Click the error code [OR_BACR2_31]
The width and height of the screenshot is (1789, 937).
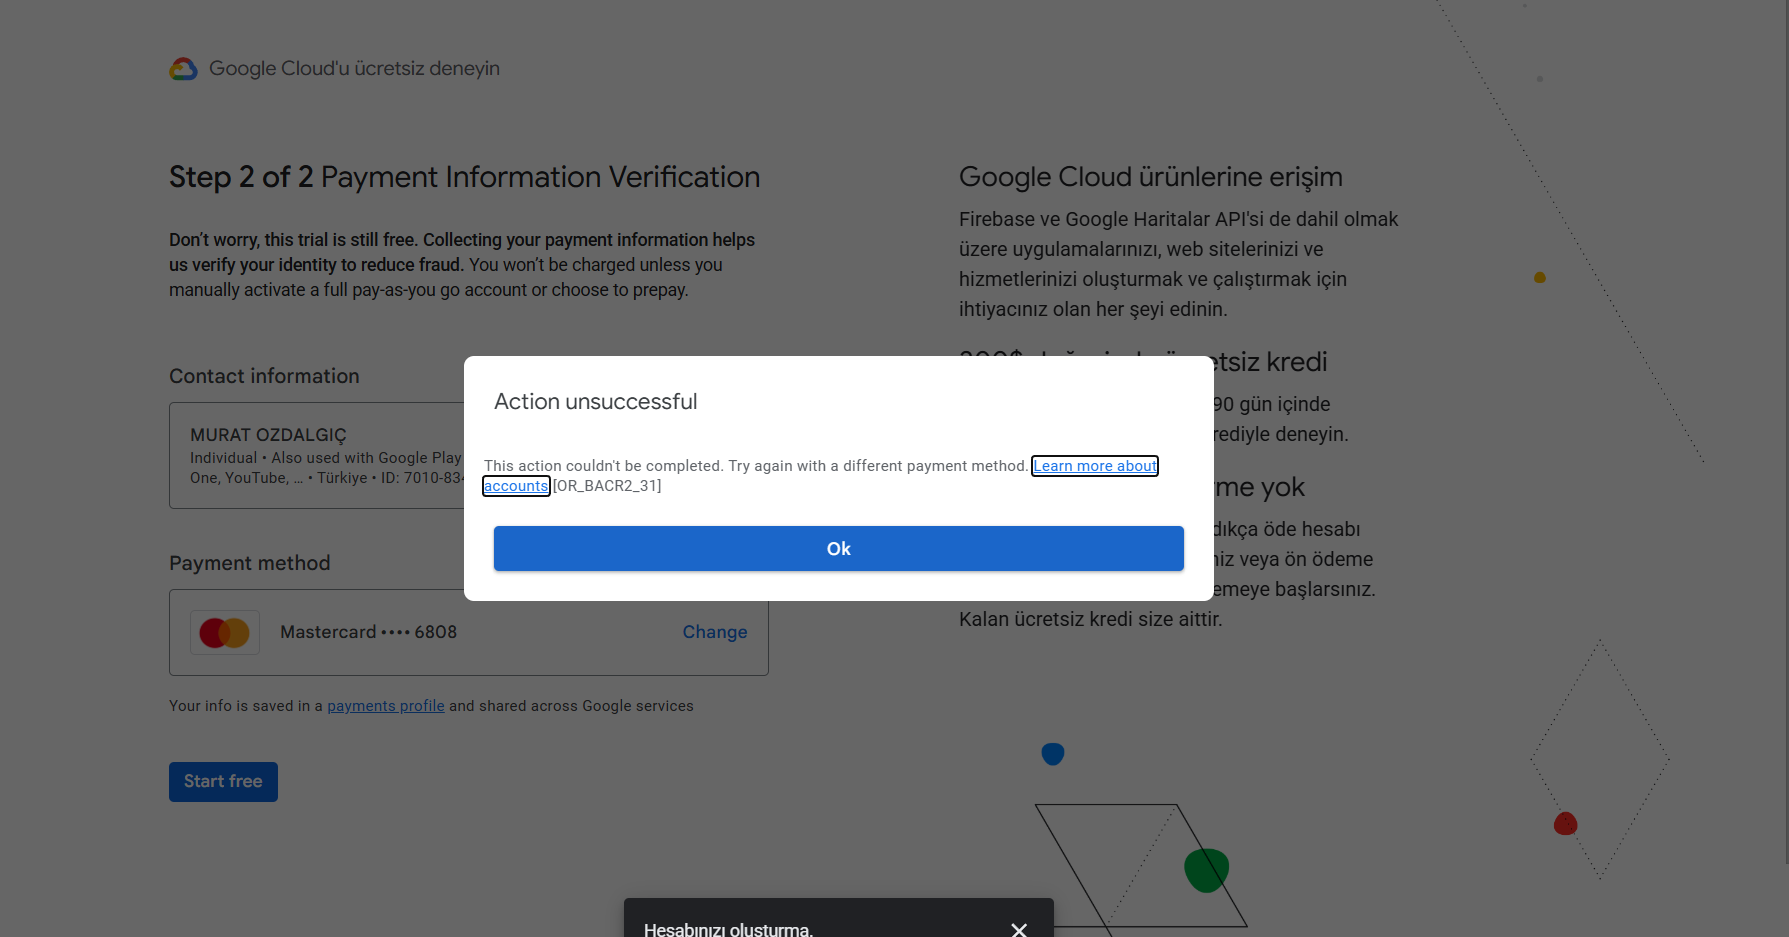(607, 486)
